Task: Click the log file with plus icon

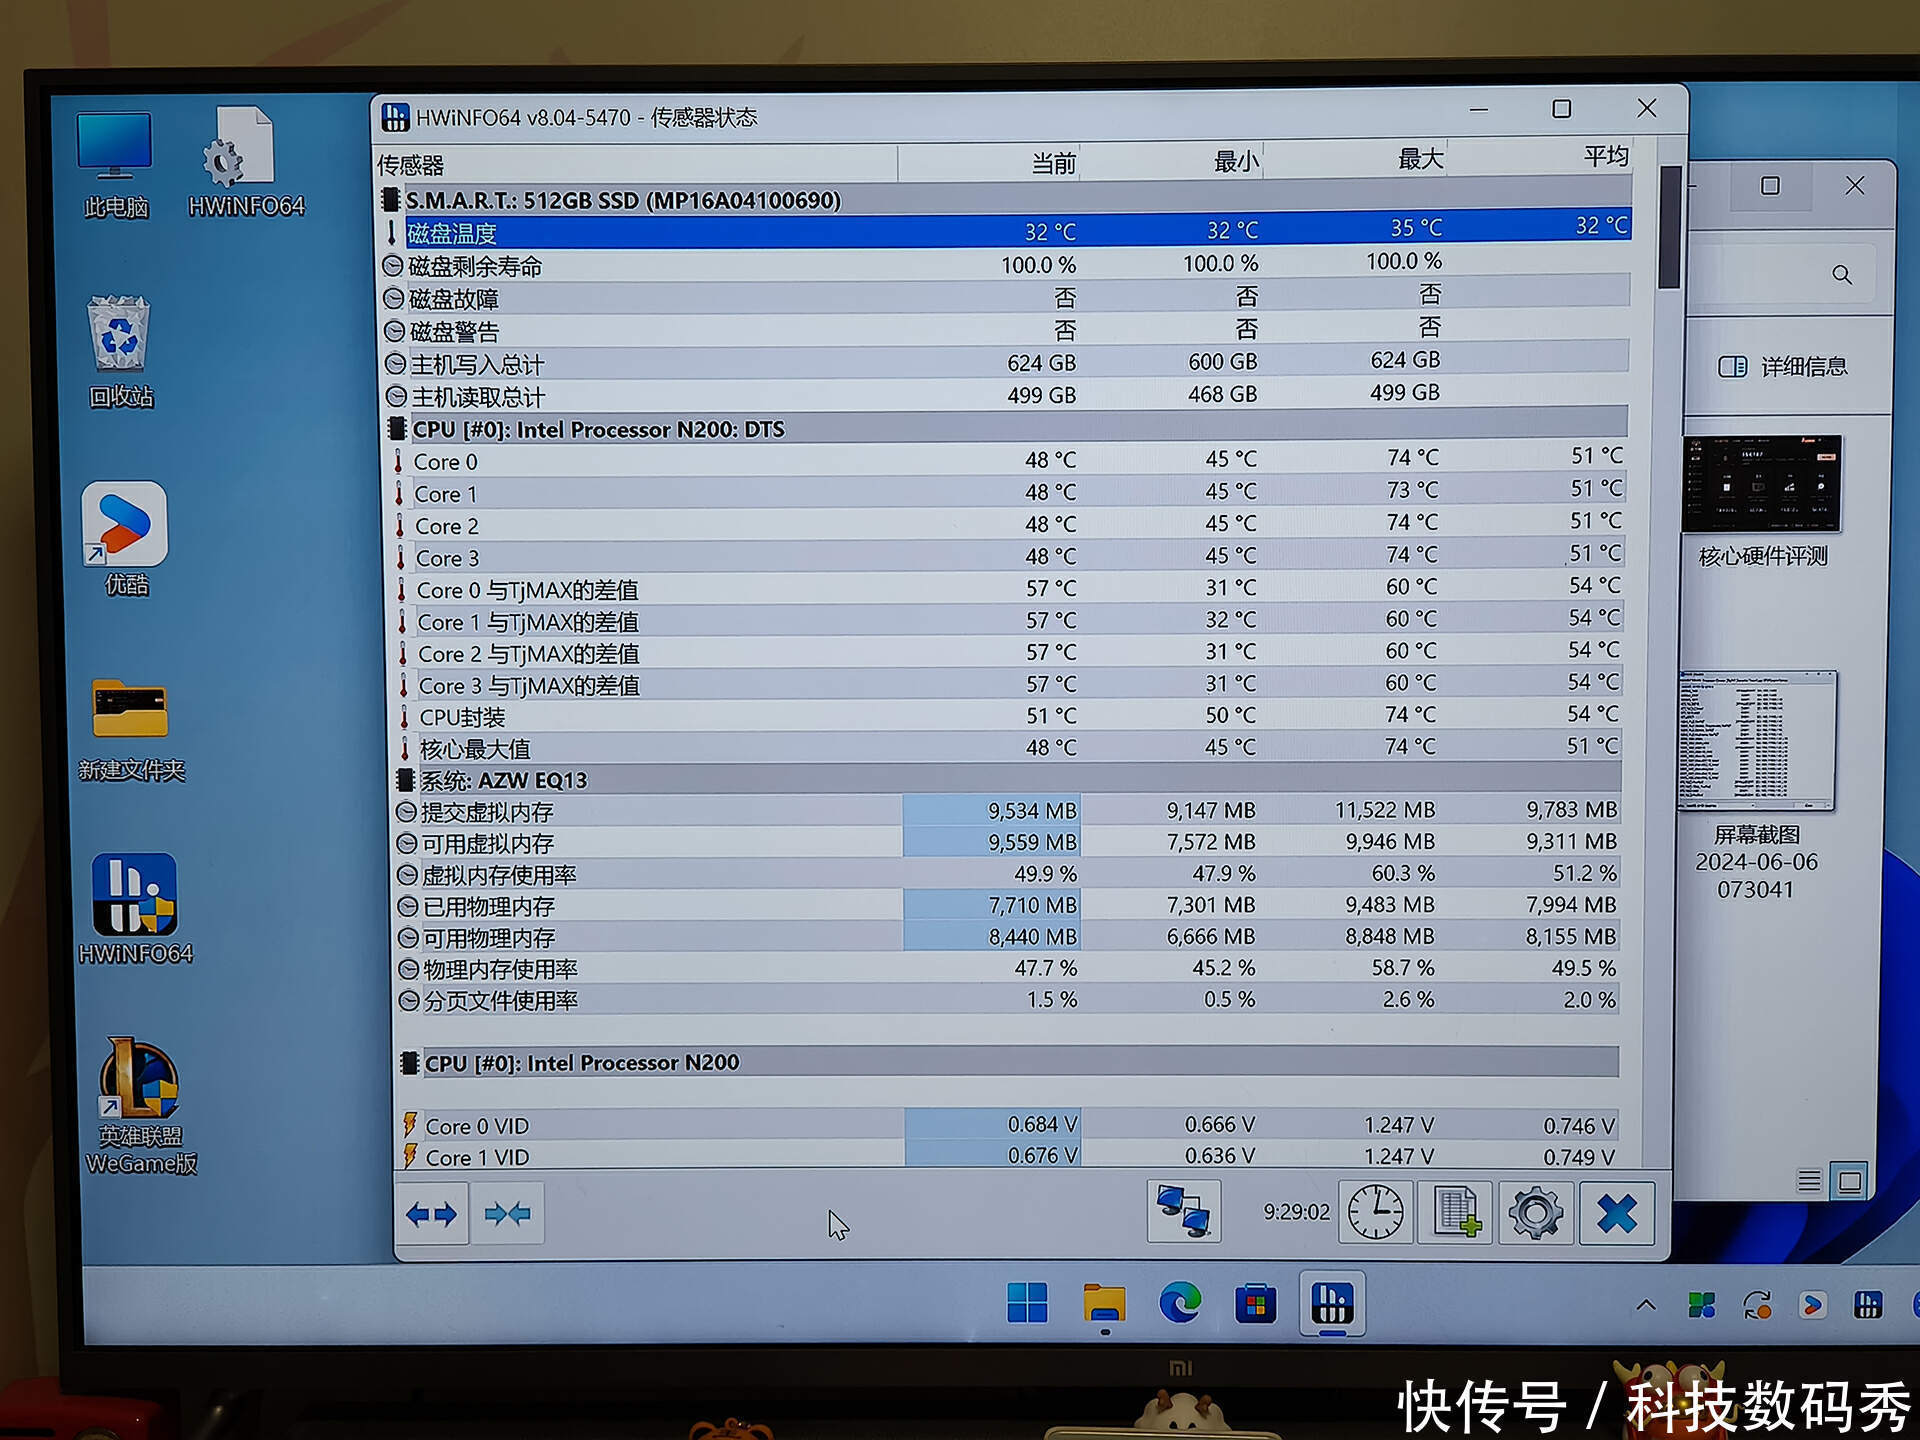Action: tap(1455, 1213)
